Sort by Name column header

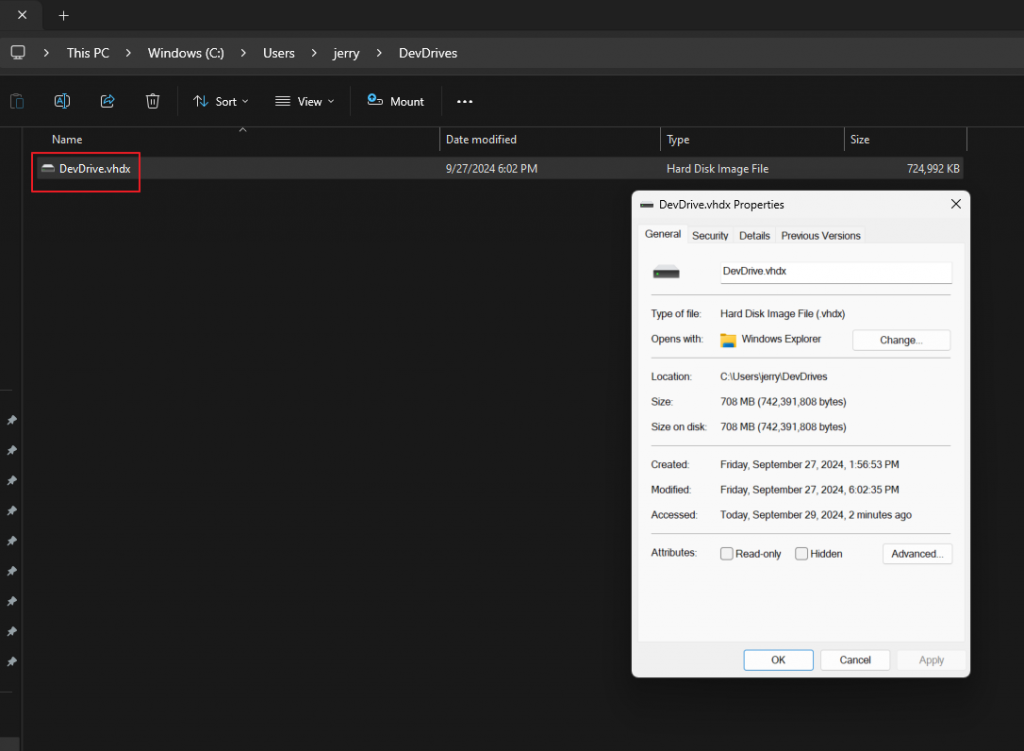coord(67,139)
